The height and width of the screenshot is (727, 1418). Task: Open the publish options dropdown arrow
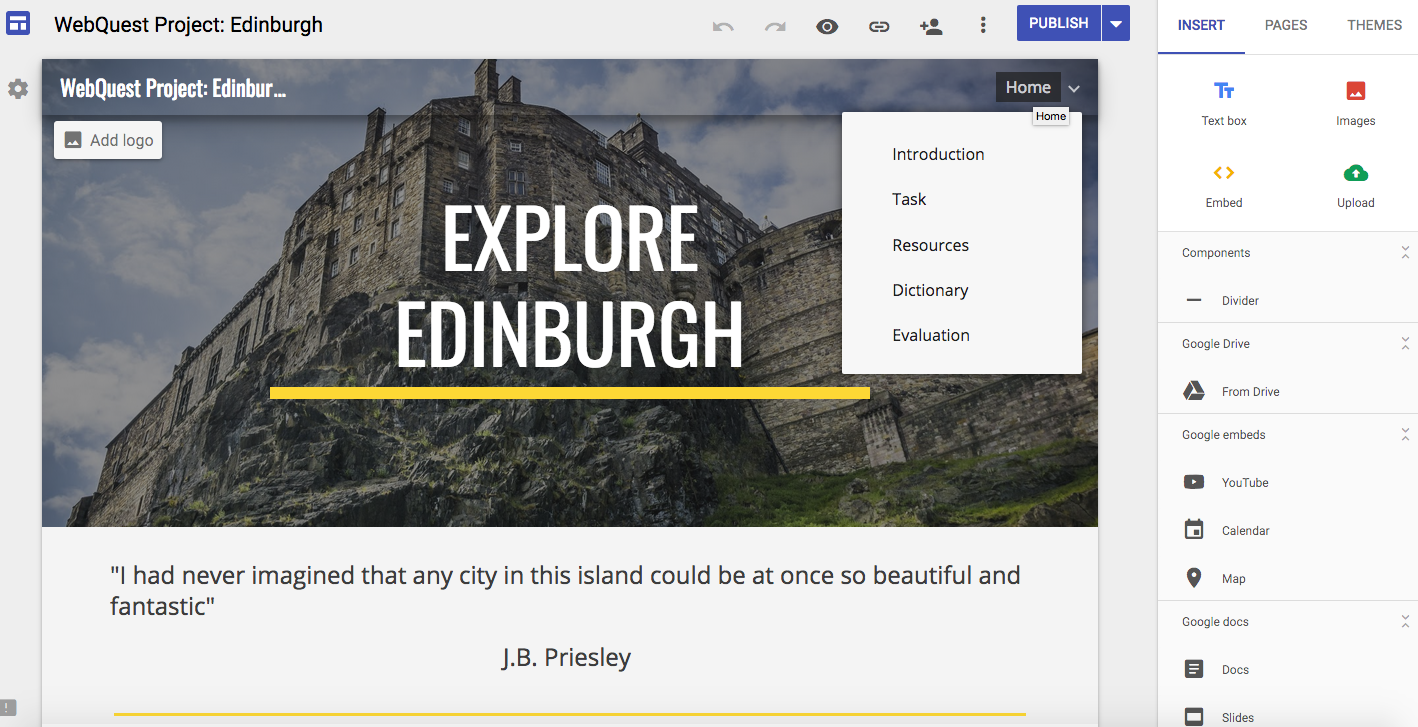pyautogui.click(x=1116, y=24)
